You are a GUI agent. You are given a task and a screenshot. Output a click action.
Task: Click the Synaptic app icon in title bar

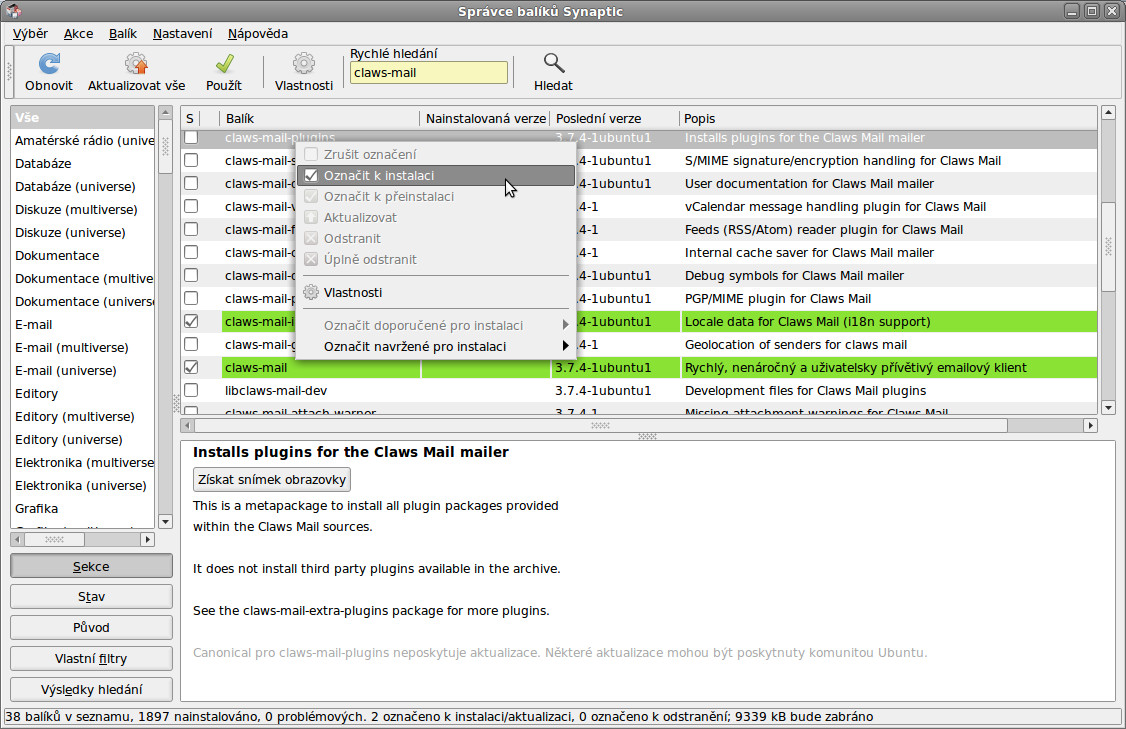[13, 11]
